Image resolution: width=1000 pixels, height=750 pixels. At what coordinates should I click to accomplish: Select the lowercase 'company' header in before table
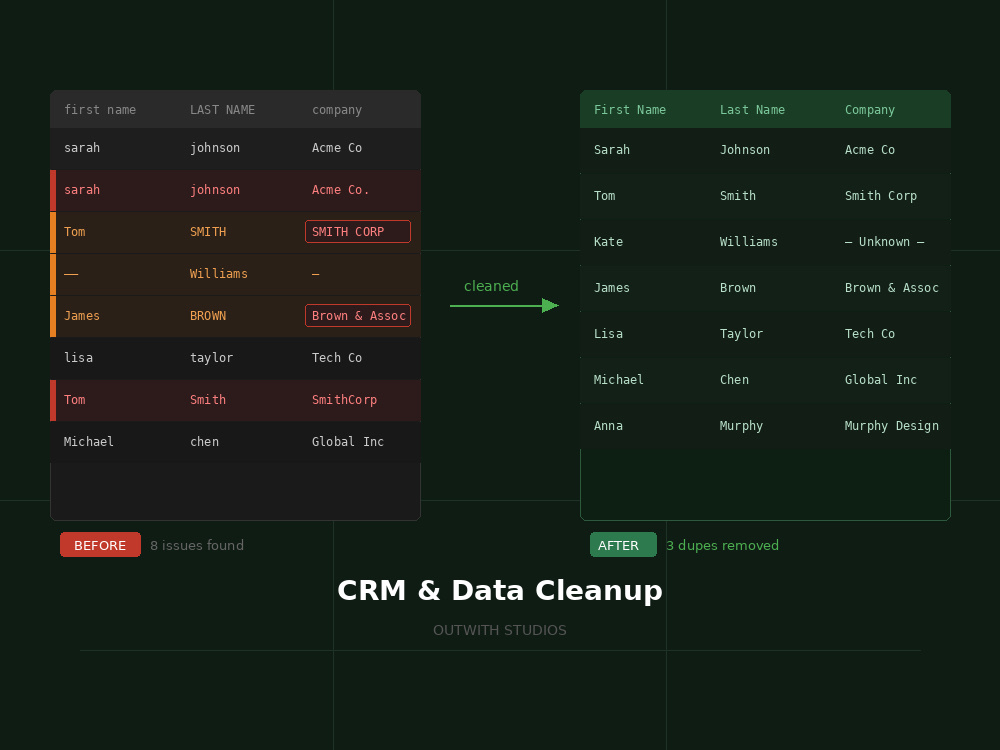[337, 110]
